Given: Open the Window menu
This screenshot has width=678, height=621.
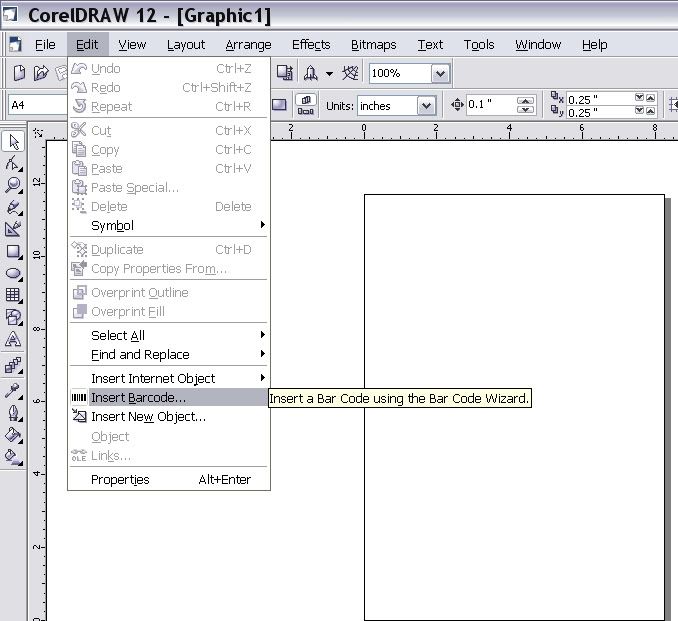Looking at the screenshot, I should click(538, 45).
